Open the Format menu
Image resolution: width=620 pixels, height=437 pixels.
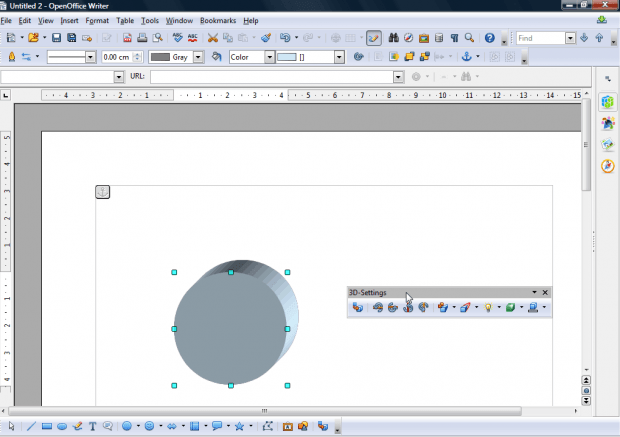tap(97, 20)
